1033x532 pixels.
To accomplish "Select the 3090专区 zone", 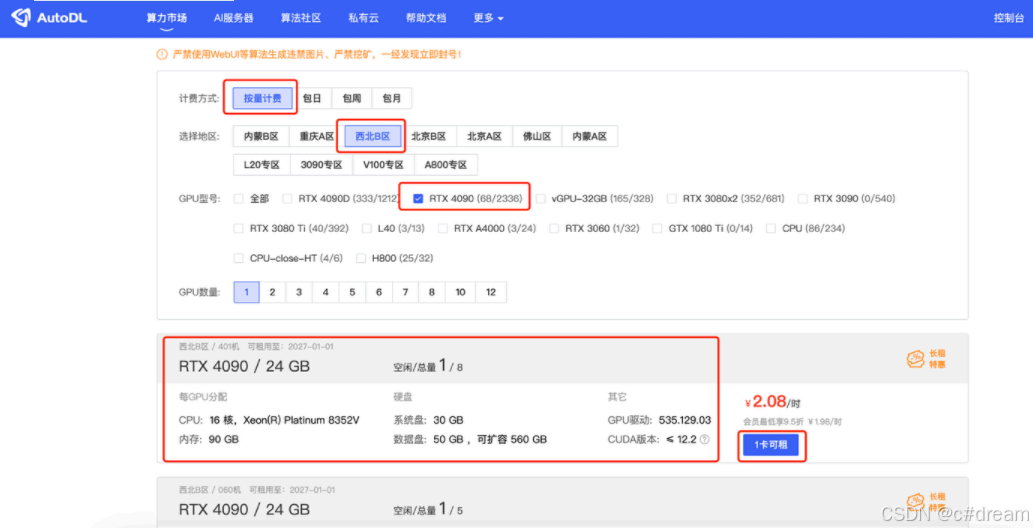I will pyautogui.click(x=321, y=165).
